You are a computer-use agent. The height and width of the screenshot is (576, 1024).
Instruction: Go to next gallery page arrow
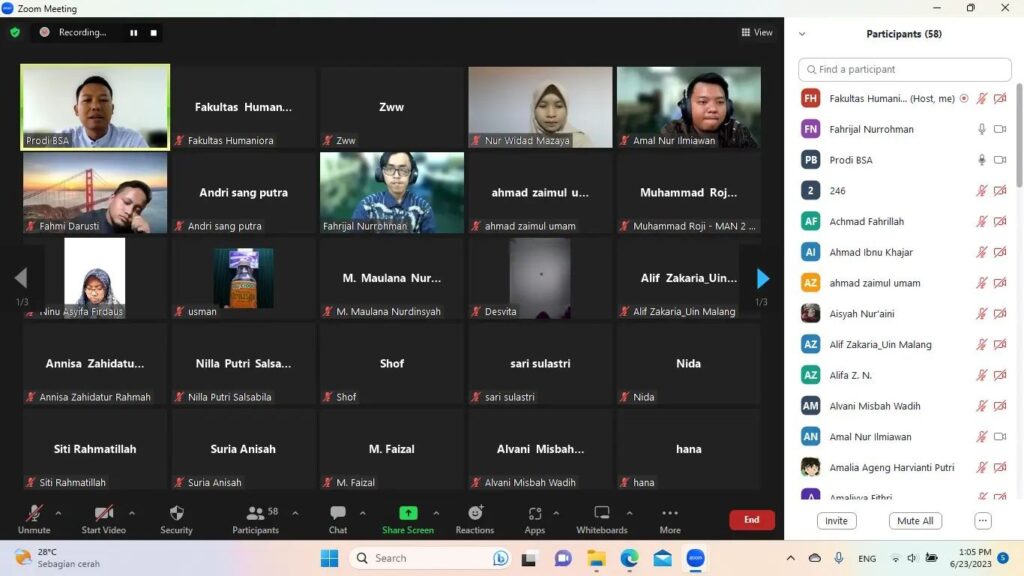click(x=763, y=278)
